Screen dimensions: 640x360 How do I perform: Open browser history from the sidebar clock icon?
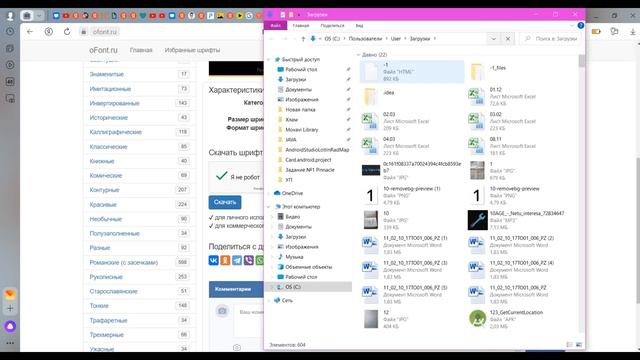pos(10,31)
